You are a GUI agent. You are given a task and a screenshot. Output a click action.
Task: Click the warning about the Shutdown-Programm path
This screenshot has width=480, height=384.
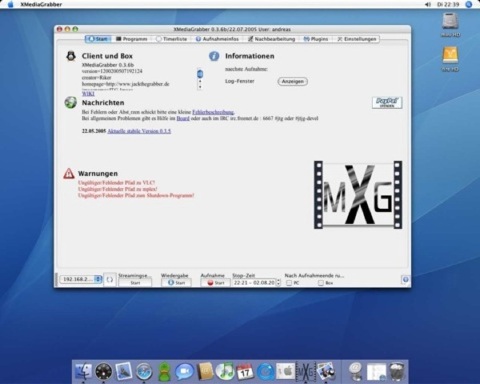pos(136,195)
